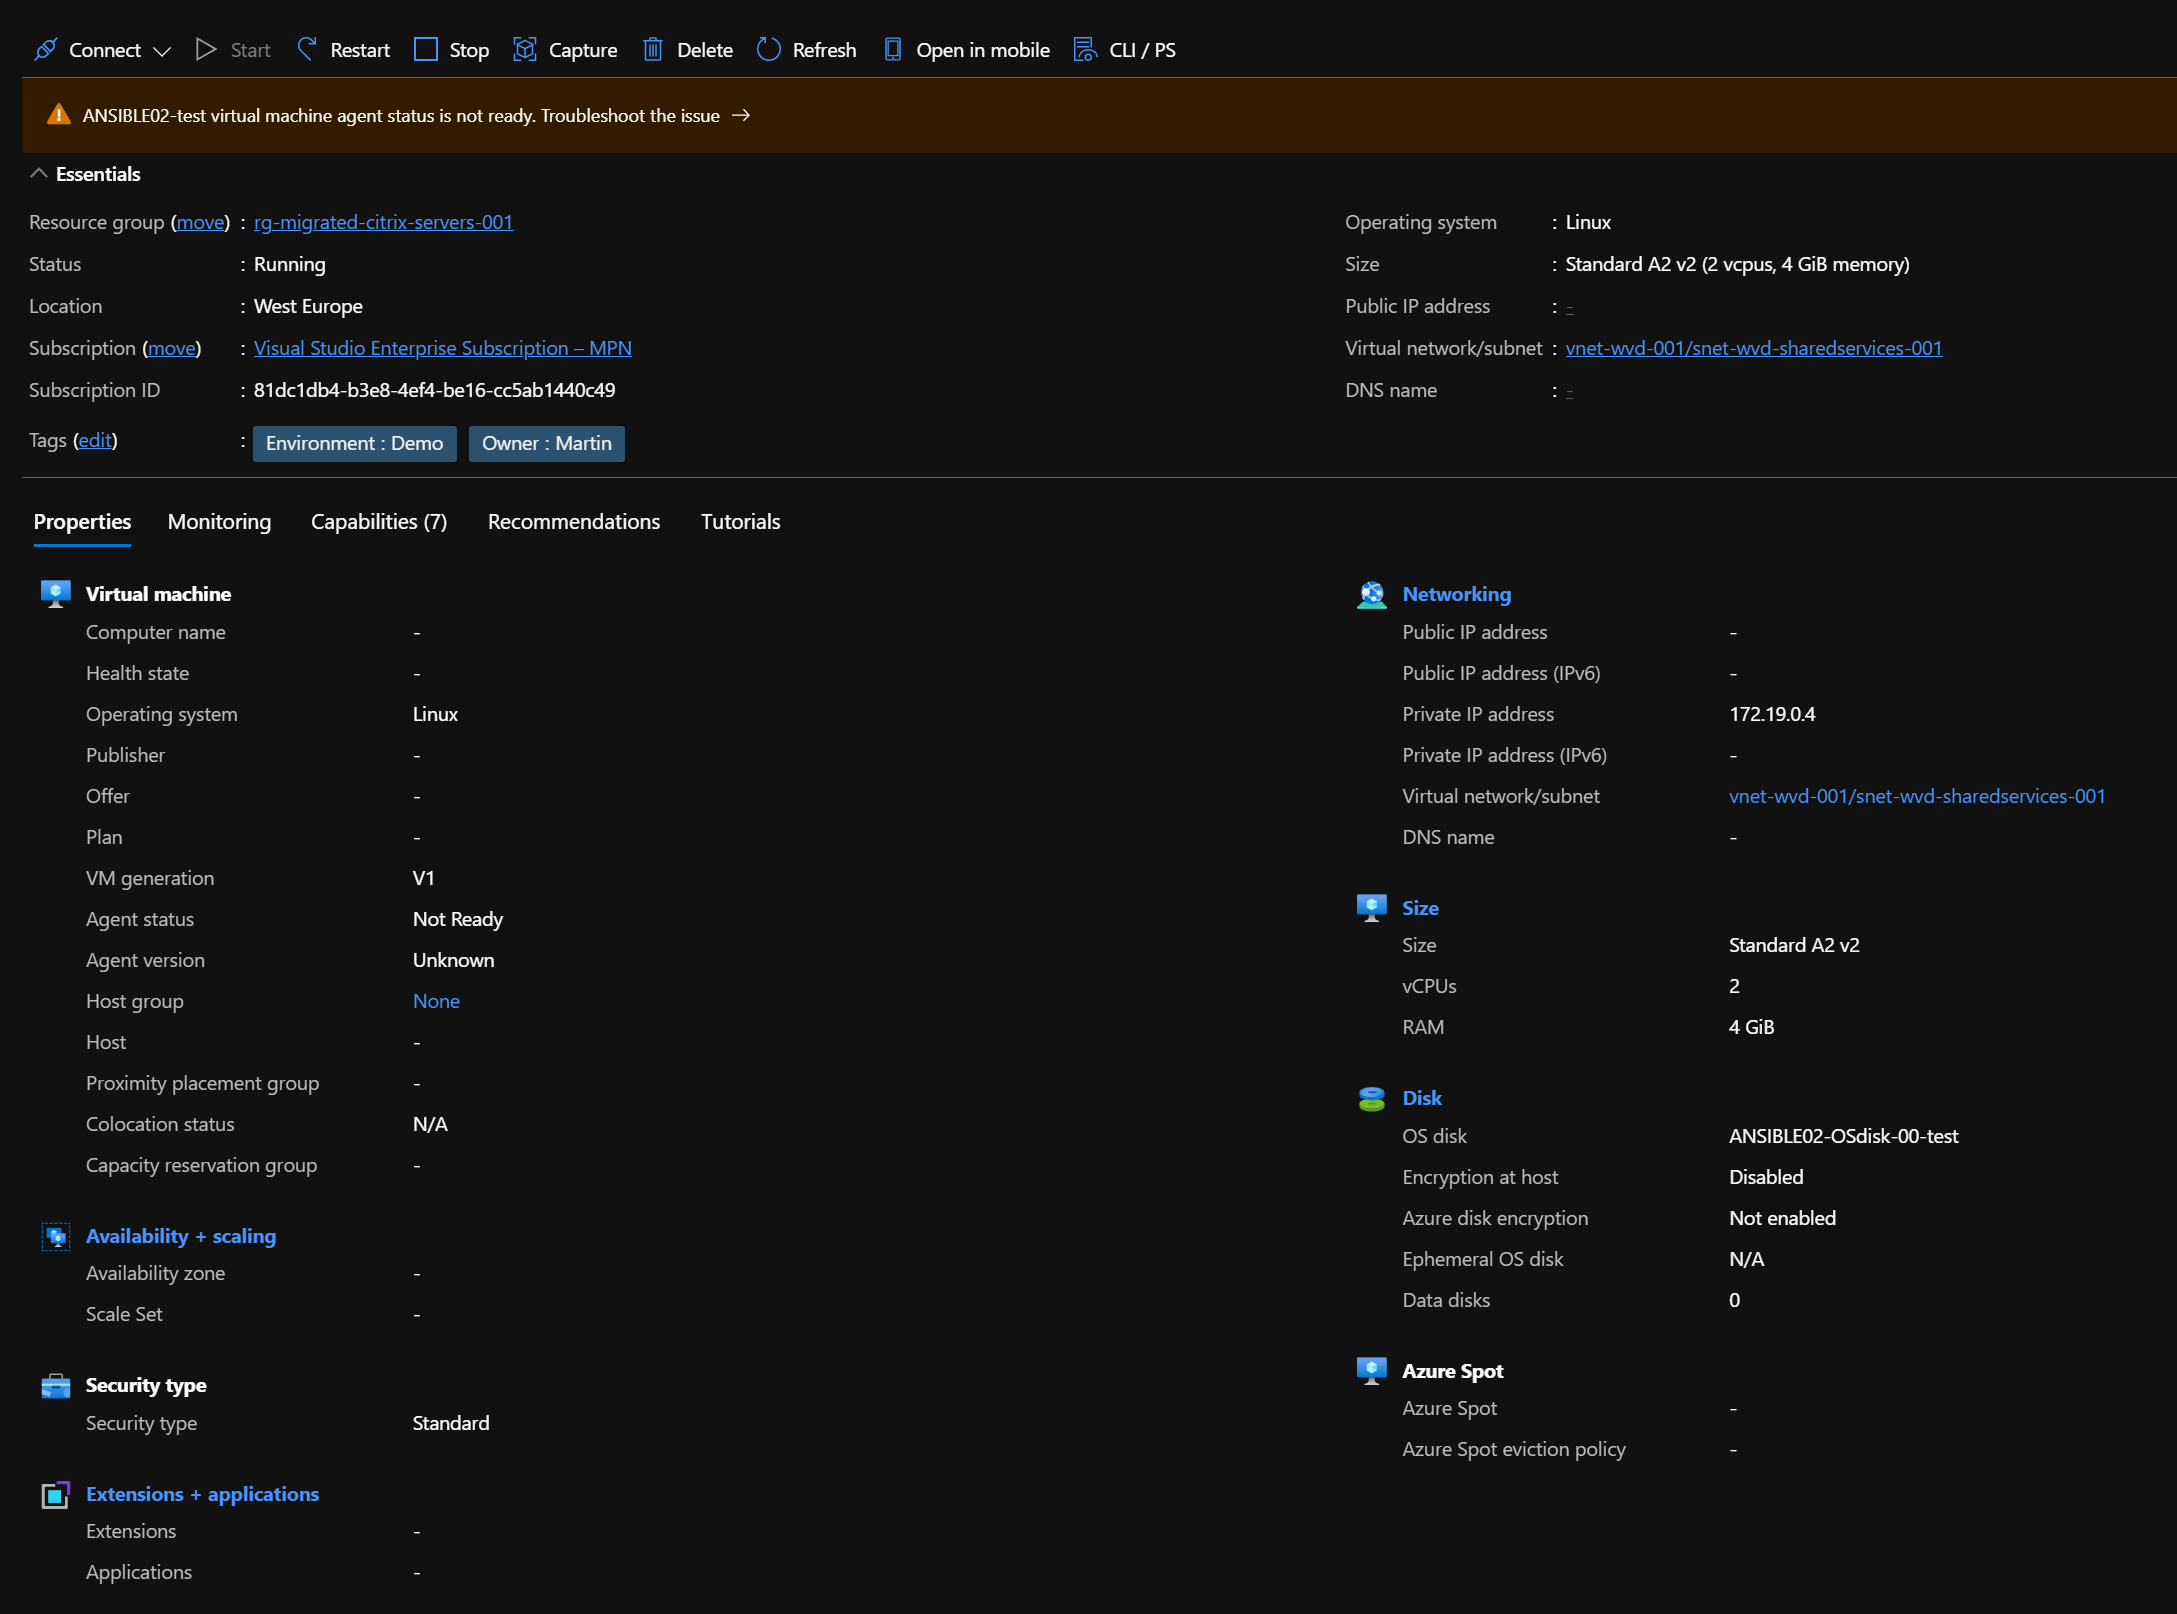Click the warning triangle icon in banner
The height and width of the screenshot is (1614, 2177).
tap(59, 115)
